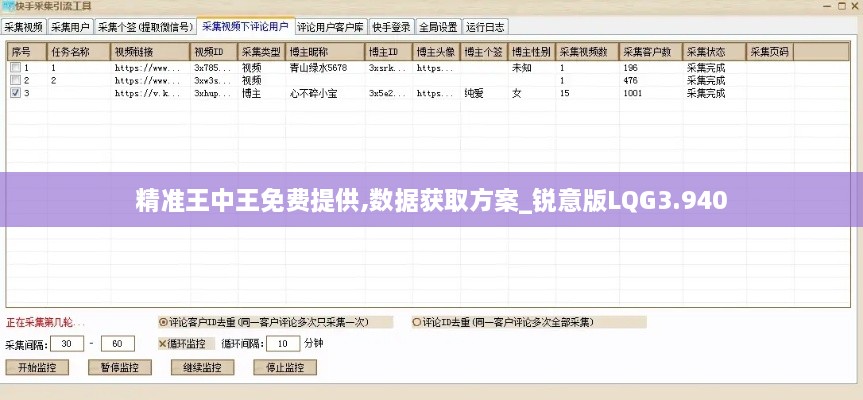Click the video count cell 15
This screenshot has width=863, height=400.
tap(587, 93)
